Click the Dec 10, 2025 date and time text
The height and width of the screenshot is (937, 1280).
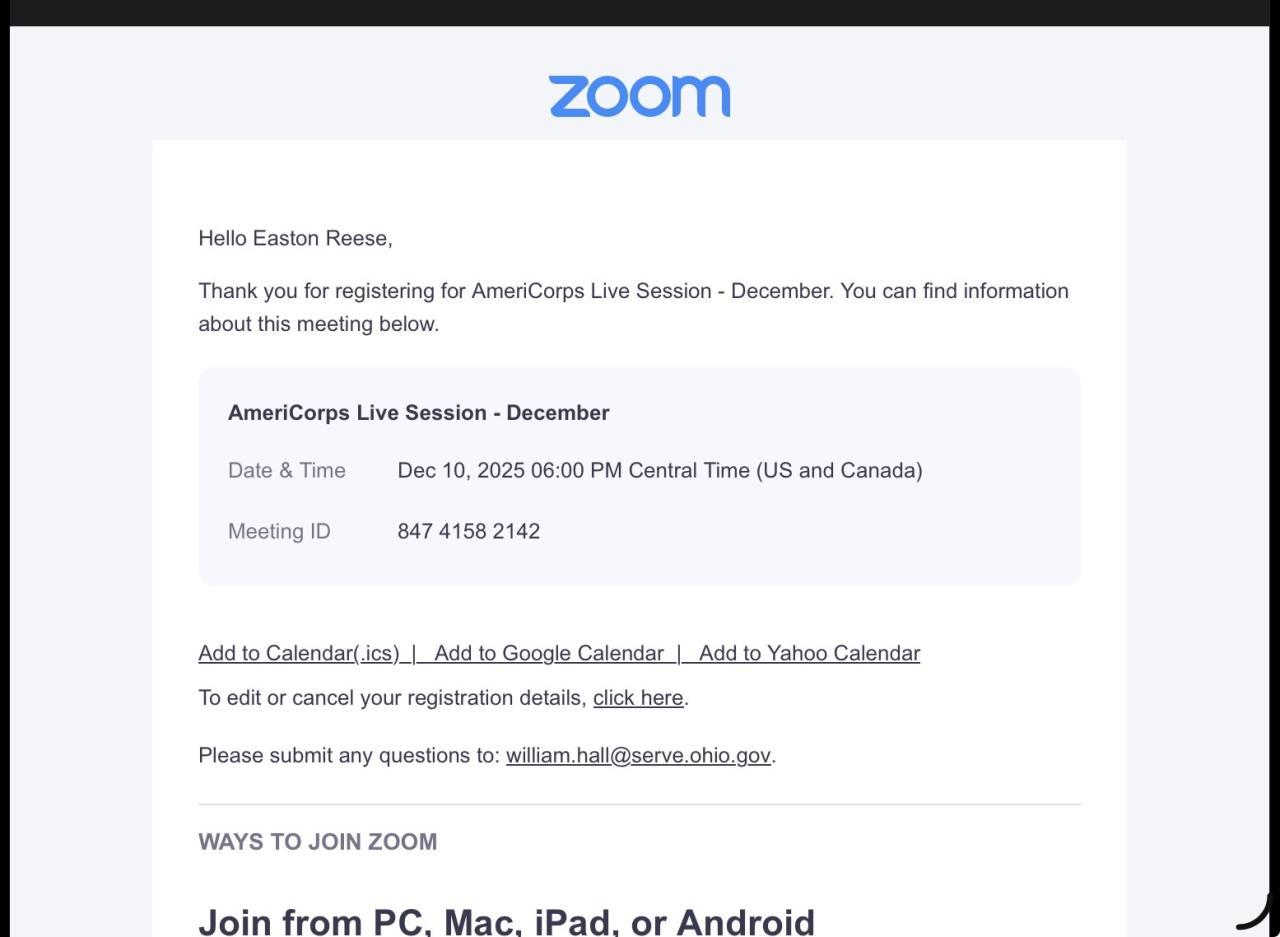[659, 470]
